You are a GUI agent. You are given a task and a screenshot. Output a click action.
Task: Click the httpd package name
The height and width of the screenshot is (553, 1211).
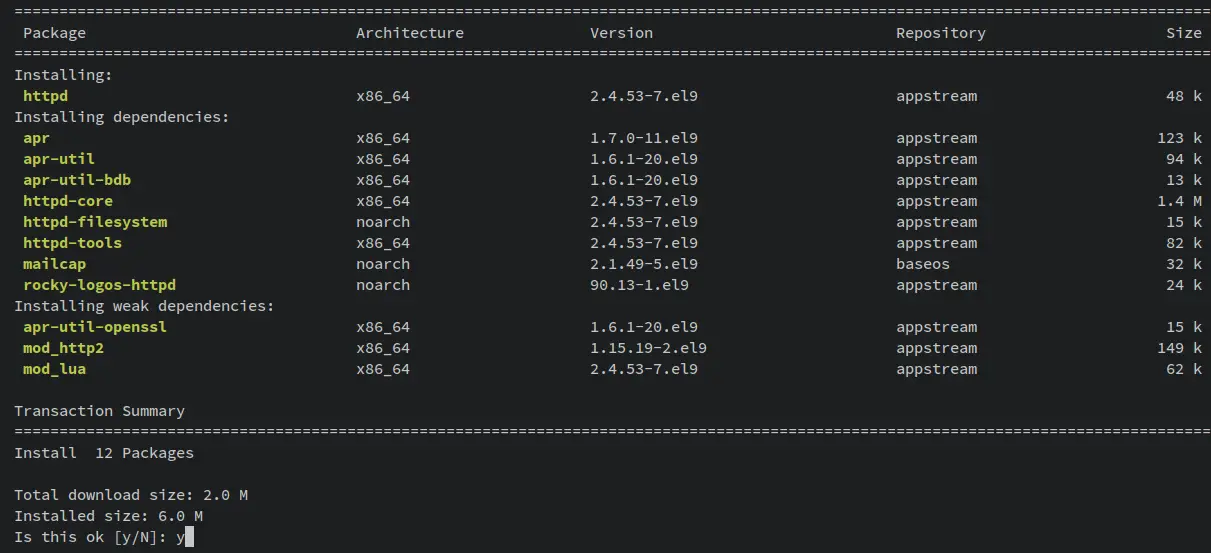46,96
